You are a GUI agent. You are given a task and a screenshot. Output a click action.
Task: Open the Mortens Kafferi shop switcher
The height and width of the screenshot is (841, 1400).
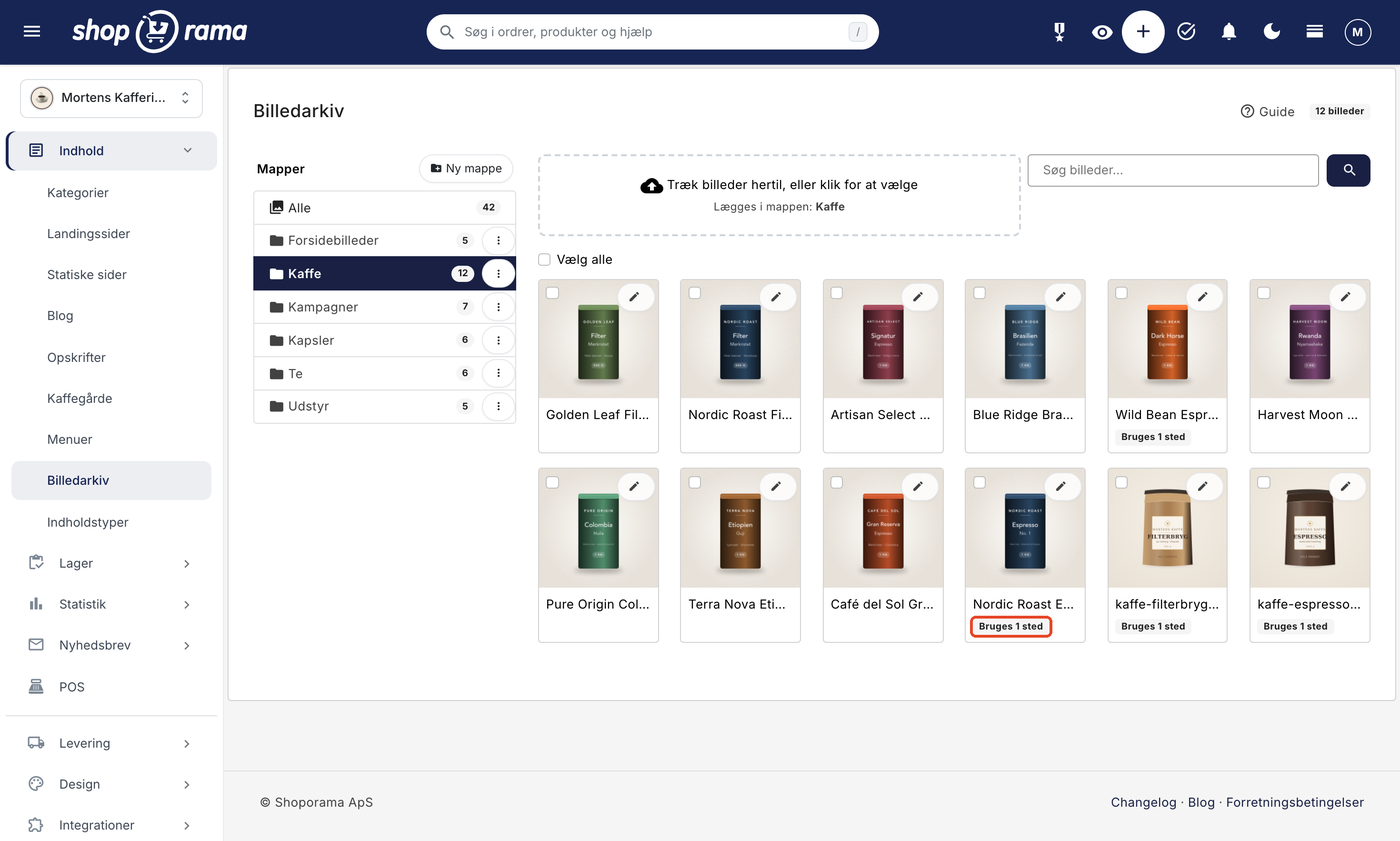click(111, 98)
